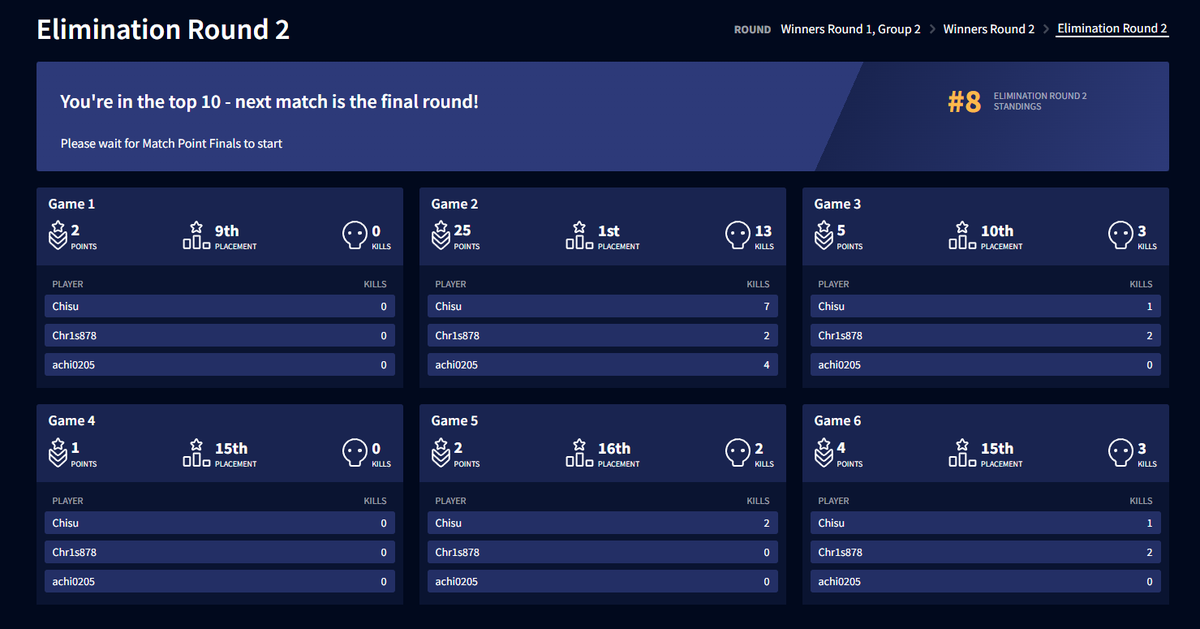Click the Chisu row in Game 6
The image size is (1200, 629).
pyautogui.click(x=985, y=523)
